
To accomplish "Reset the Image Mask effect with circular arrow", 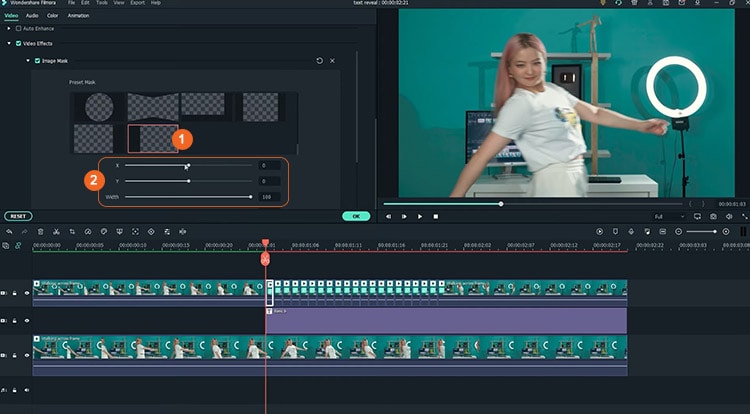I will [x=319, y=61].
